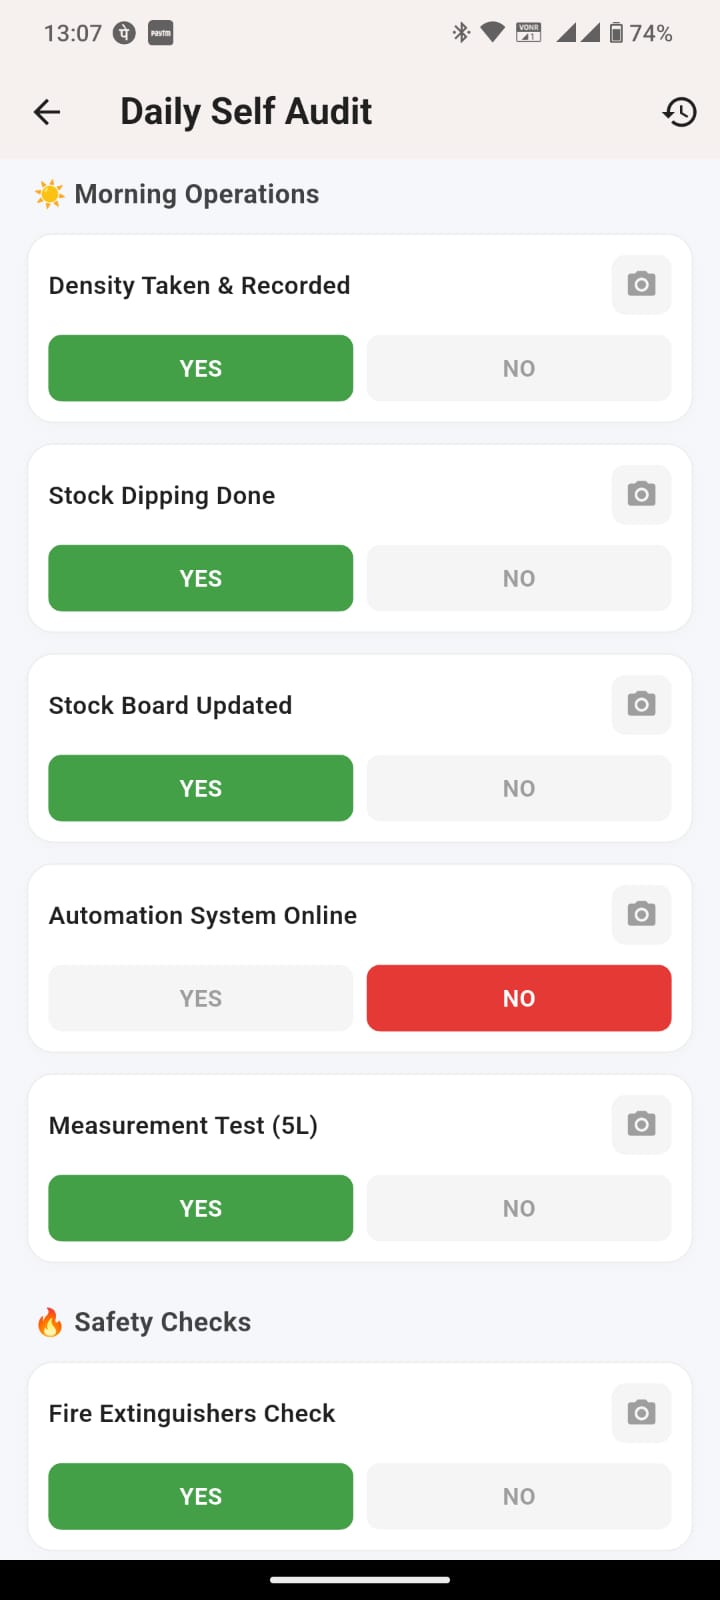Open the audit history icon
The width and height of the screenshot is (720, 1600).
pos(679,112)
